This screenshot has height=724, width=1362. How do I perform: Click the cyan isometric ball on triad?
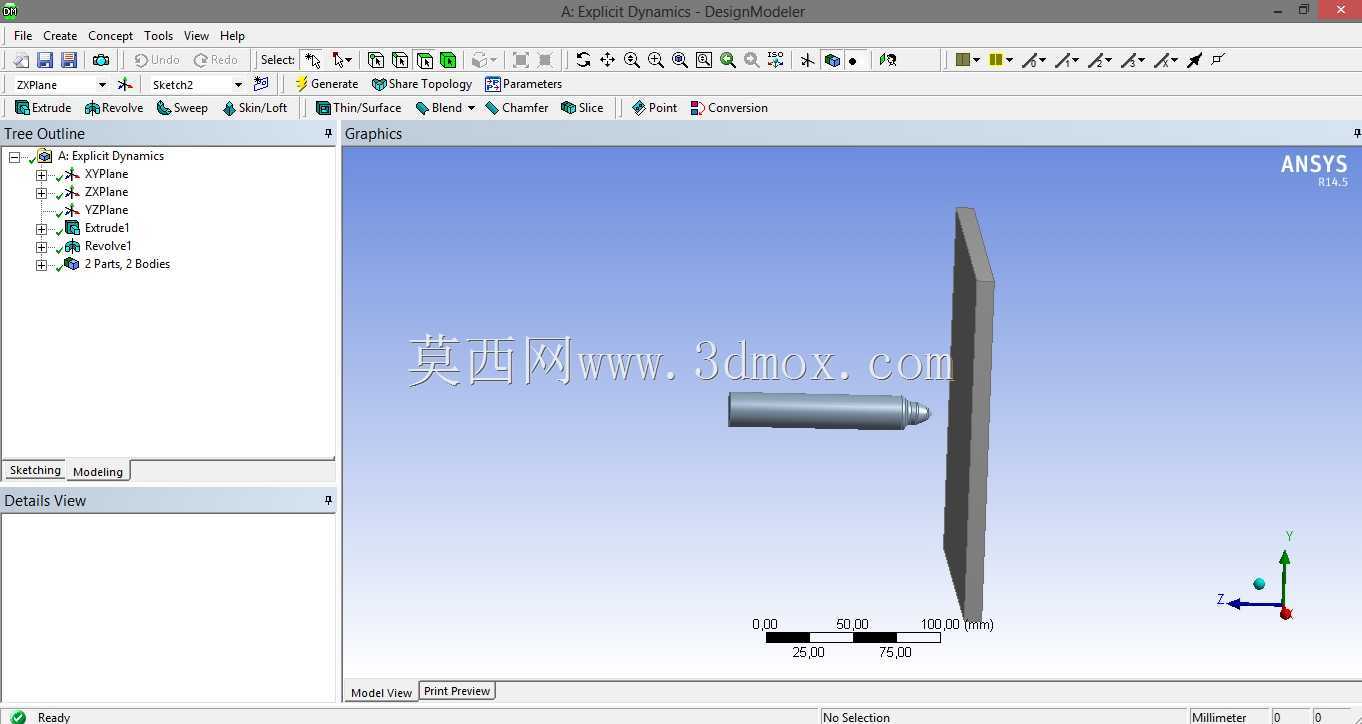[1259, 584]
